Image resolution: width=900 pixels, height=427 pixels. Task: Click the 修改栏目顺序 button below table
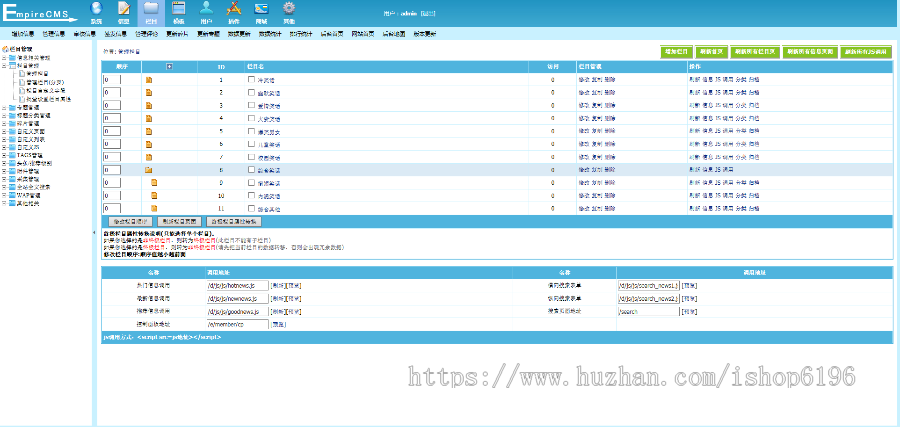pos(131,221)
